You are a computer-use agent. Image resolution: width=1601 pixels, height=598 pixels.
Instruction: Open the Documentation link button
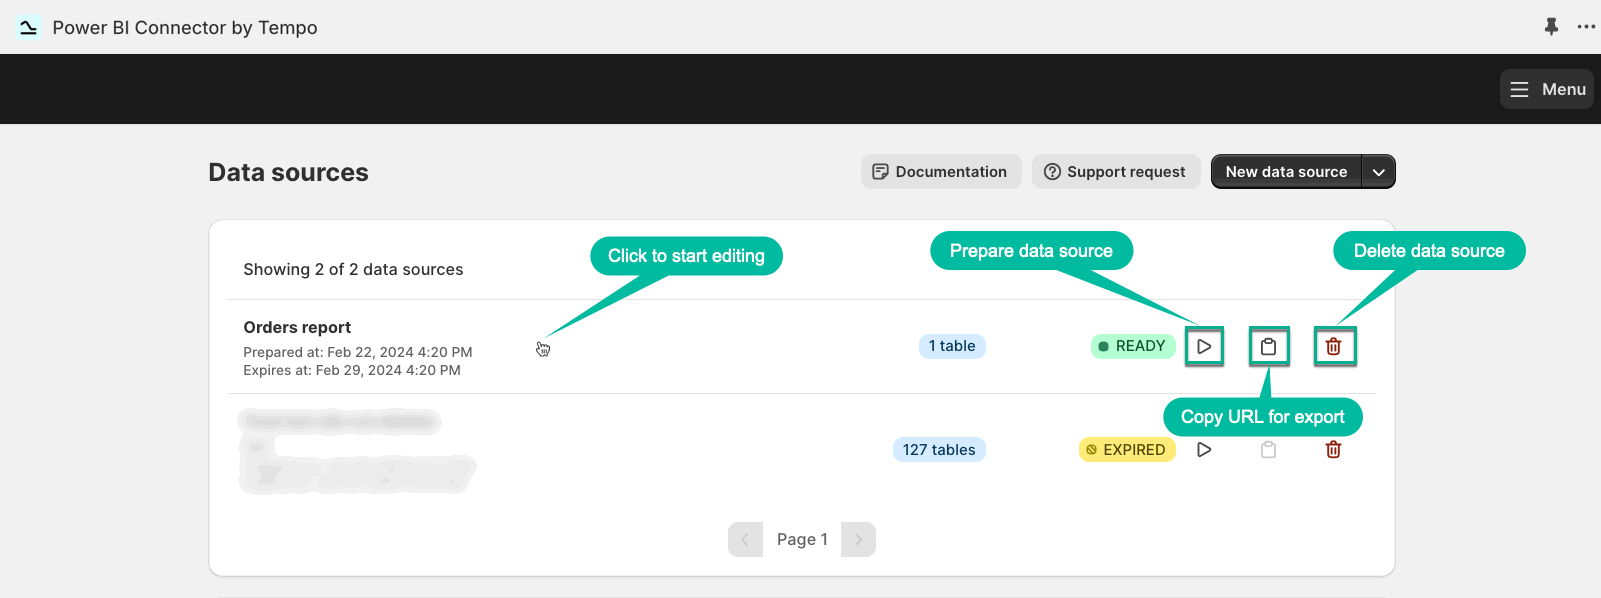pos(941,172)
